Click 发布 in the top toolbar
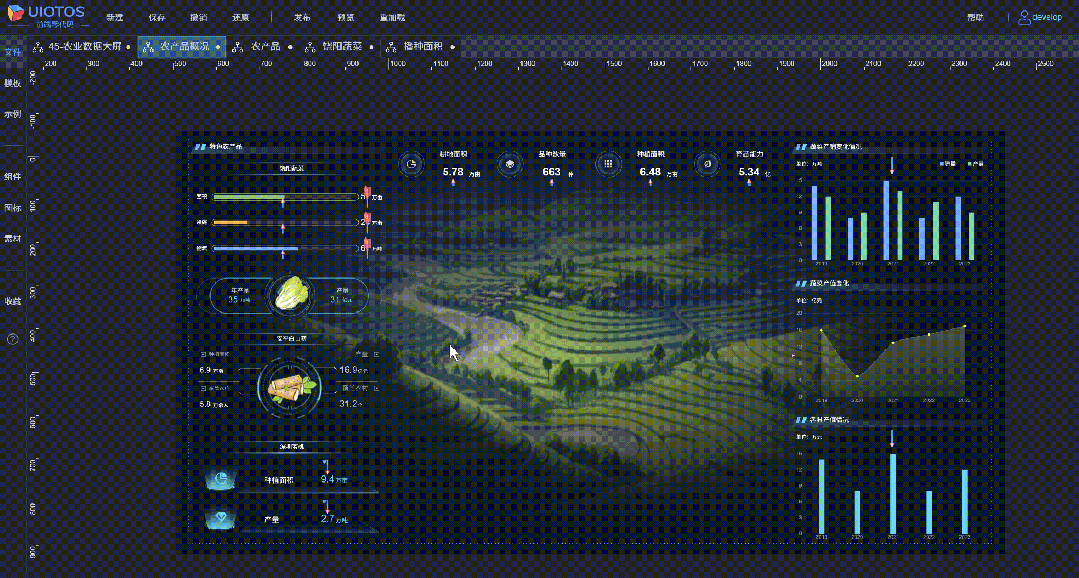This screenshot has width=1079, height=578. coord(301,17)
